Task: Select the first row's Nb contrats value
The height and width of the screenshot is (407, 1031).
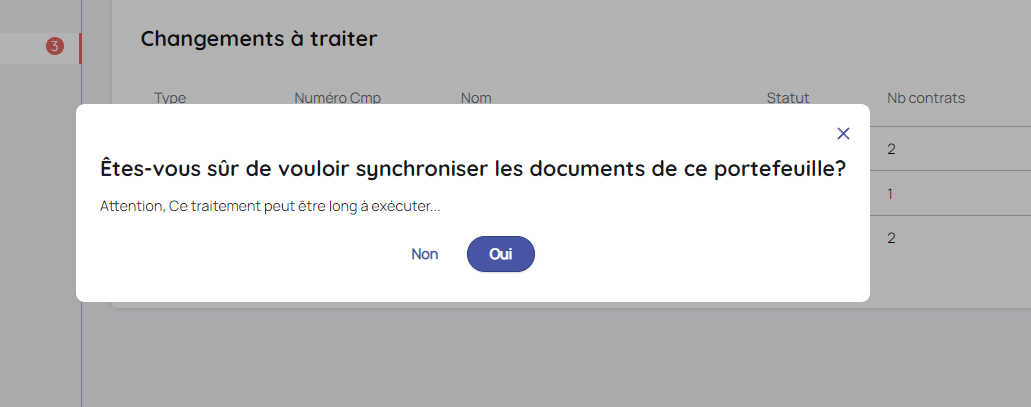Action: pos(891,149)
